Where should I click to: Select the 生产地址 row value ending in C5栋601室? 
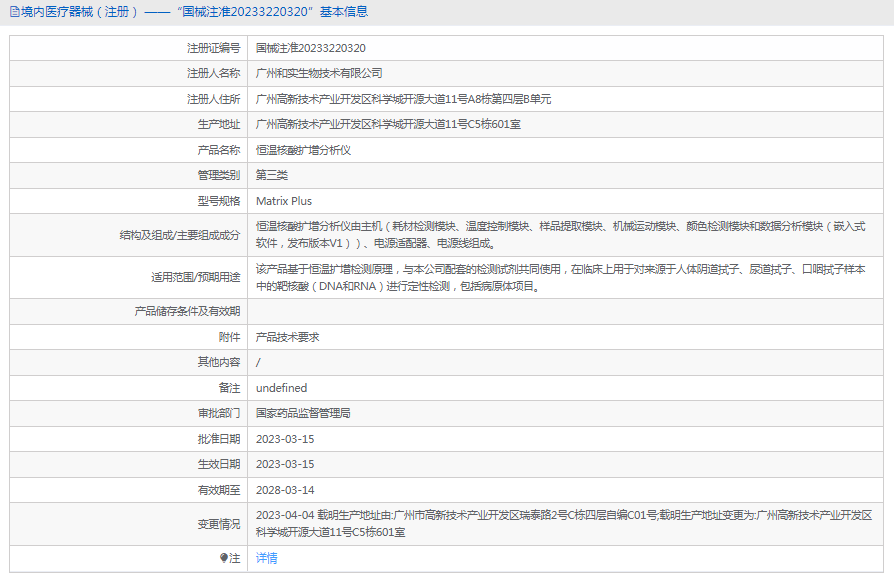click(388, 124)
